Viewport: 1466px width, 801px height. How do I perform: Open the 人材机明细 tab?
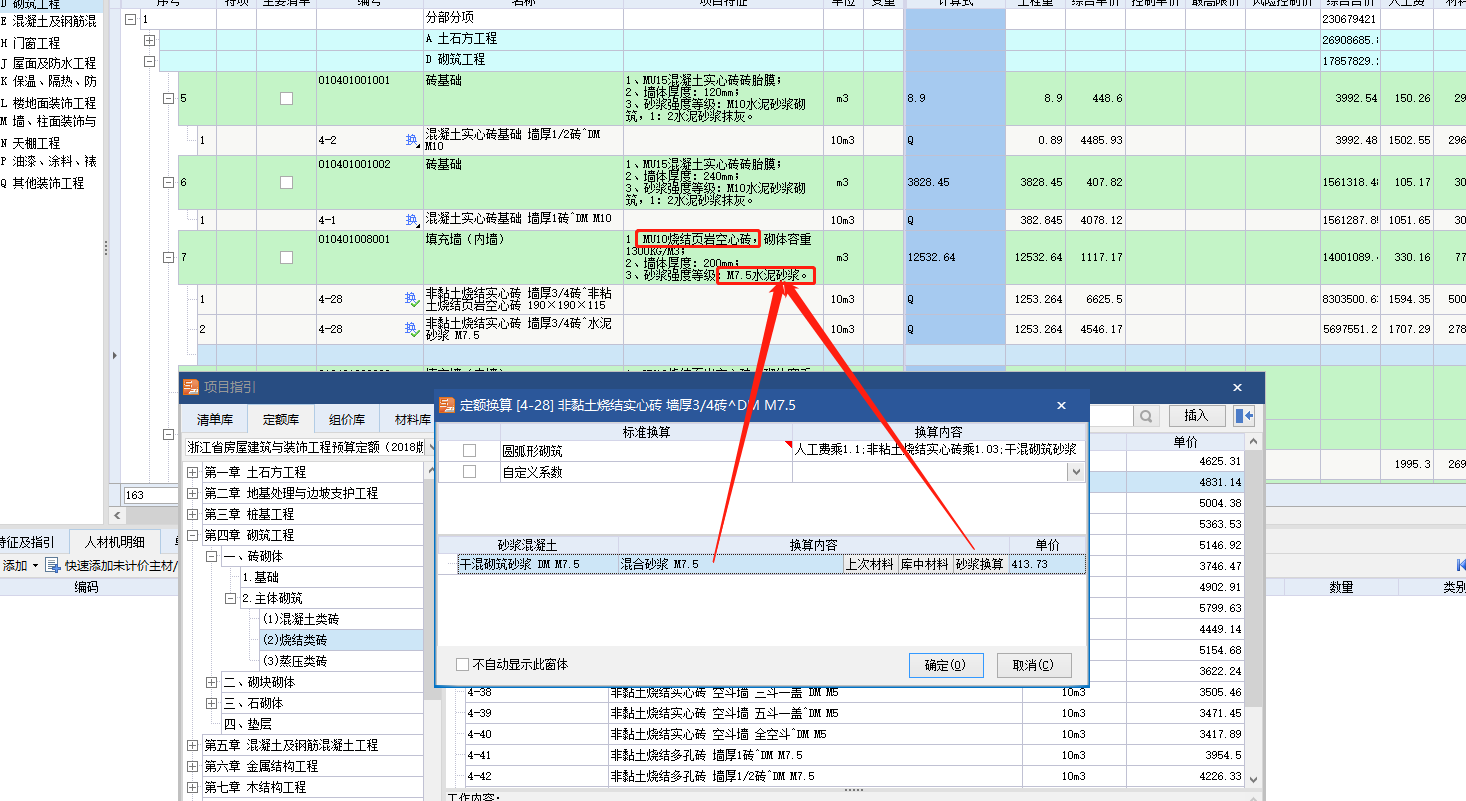pyautogui.click(x=114, y=542)
